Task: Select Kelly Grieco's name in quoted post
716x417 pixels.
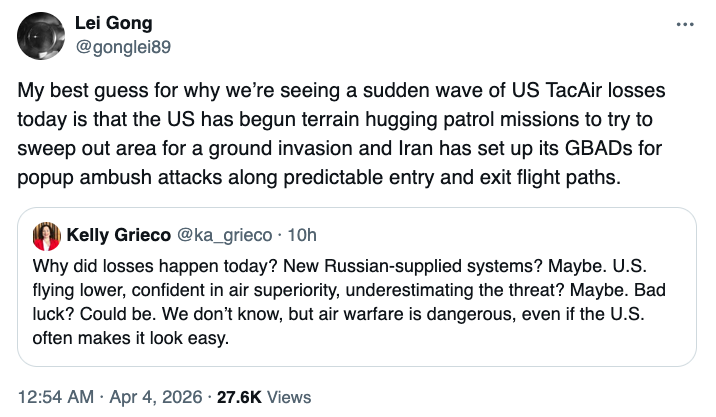Action: point(116,236)
